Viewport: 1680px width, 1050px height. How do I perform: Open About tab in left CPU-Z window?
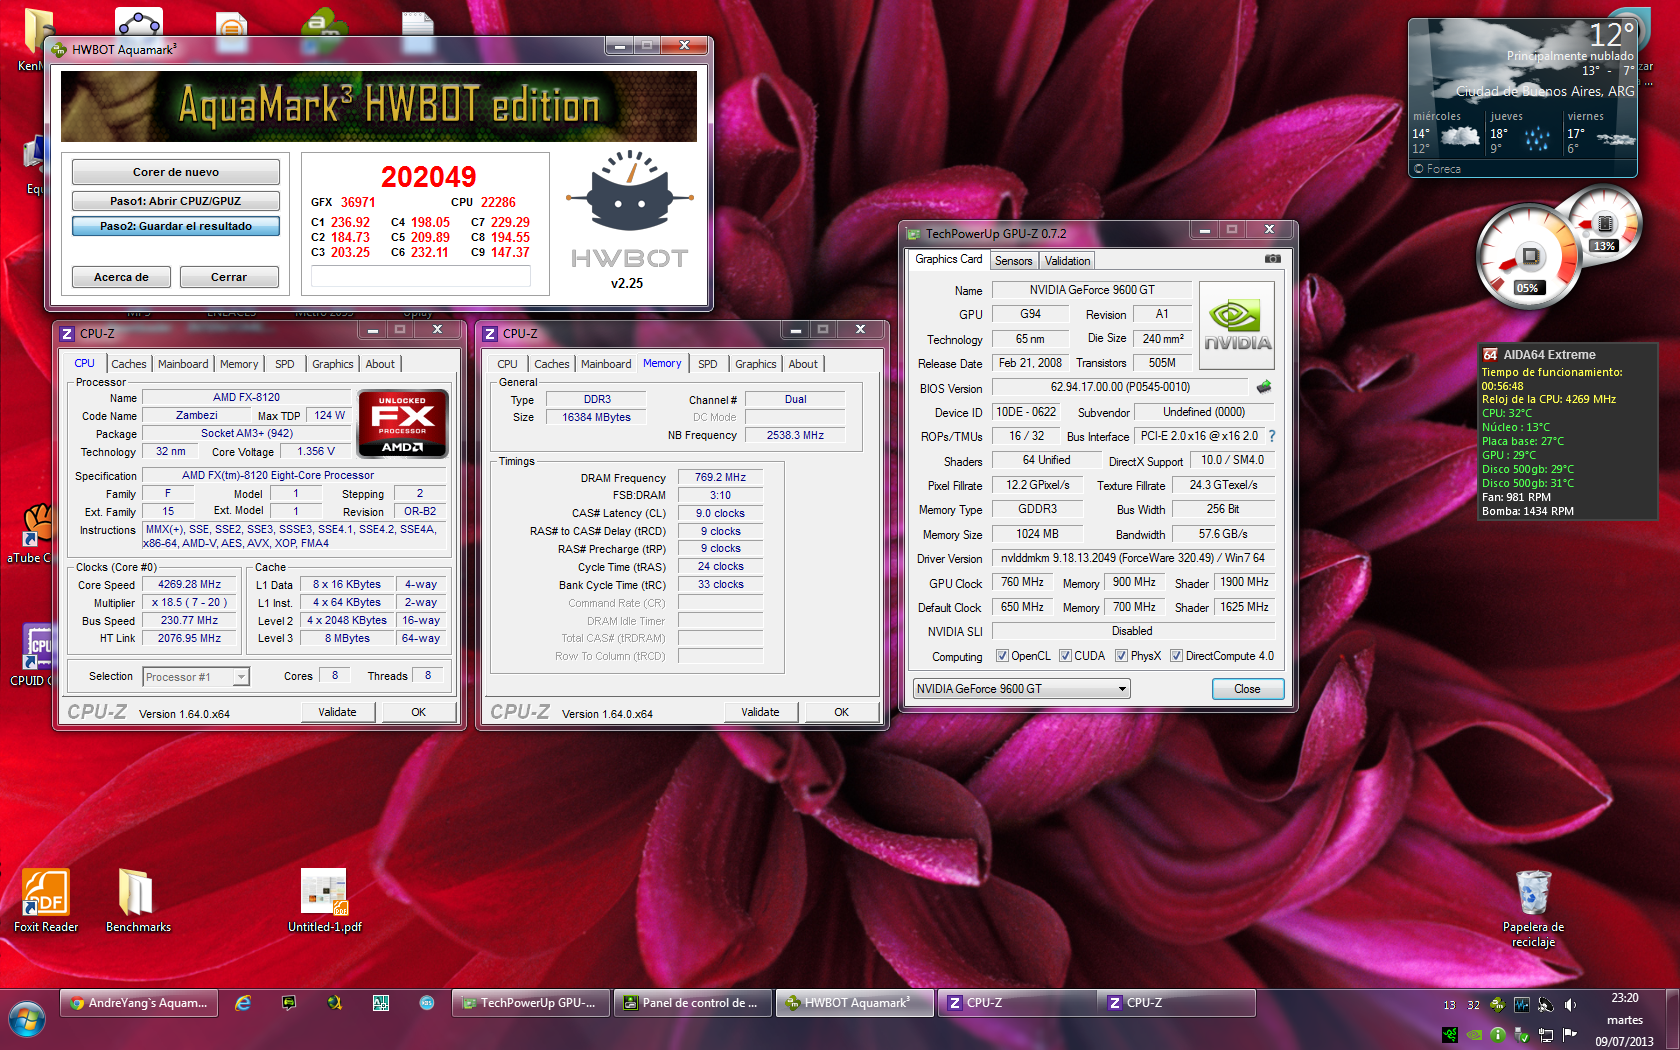[380, 364]
